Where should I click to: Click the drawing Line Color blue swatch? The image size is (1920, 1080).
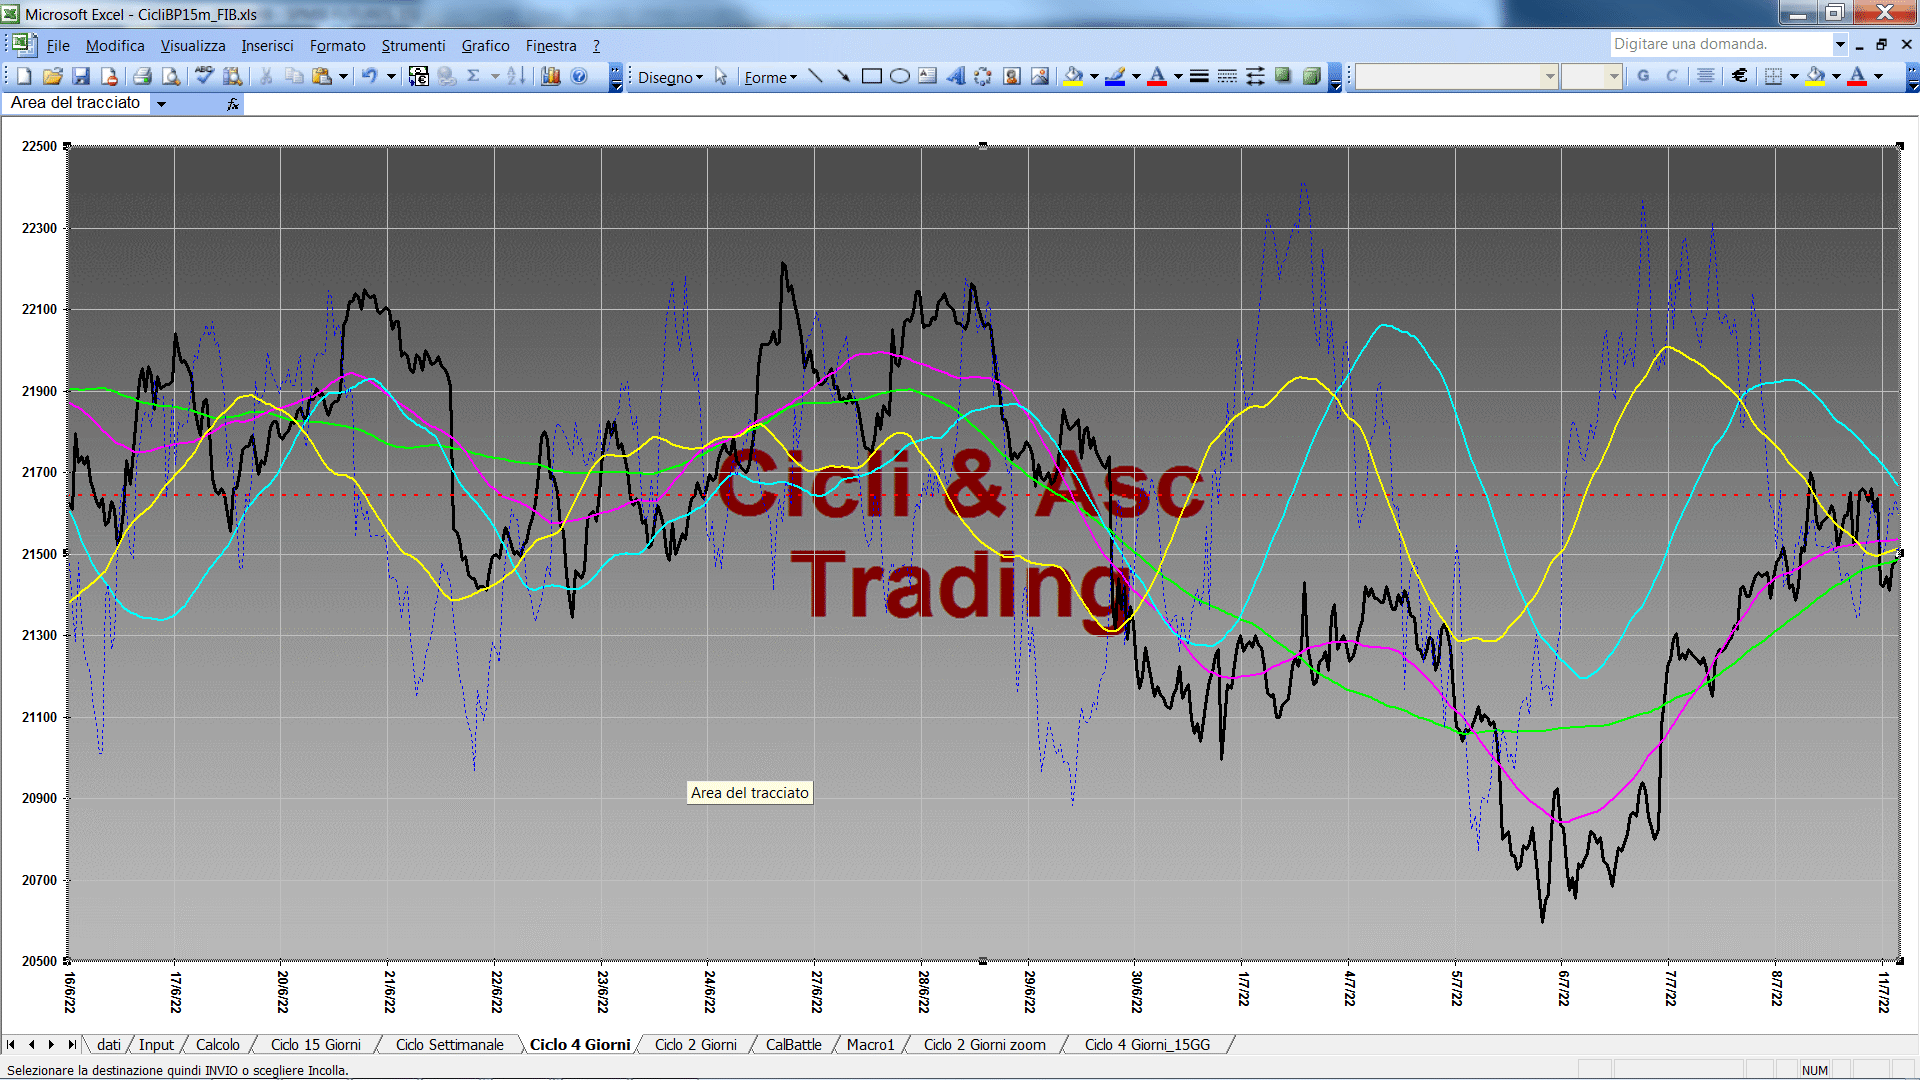pos(1116,76)
